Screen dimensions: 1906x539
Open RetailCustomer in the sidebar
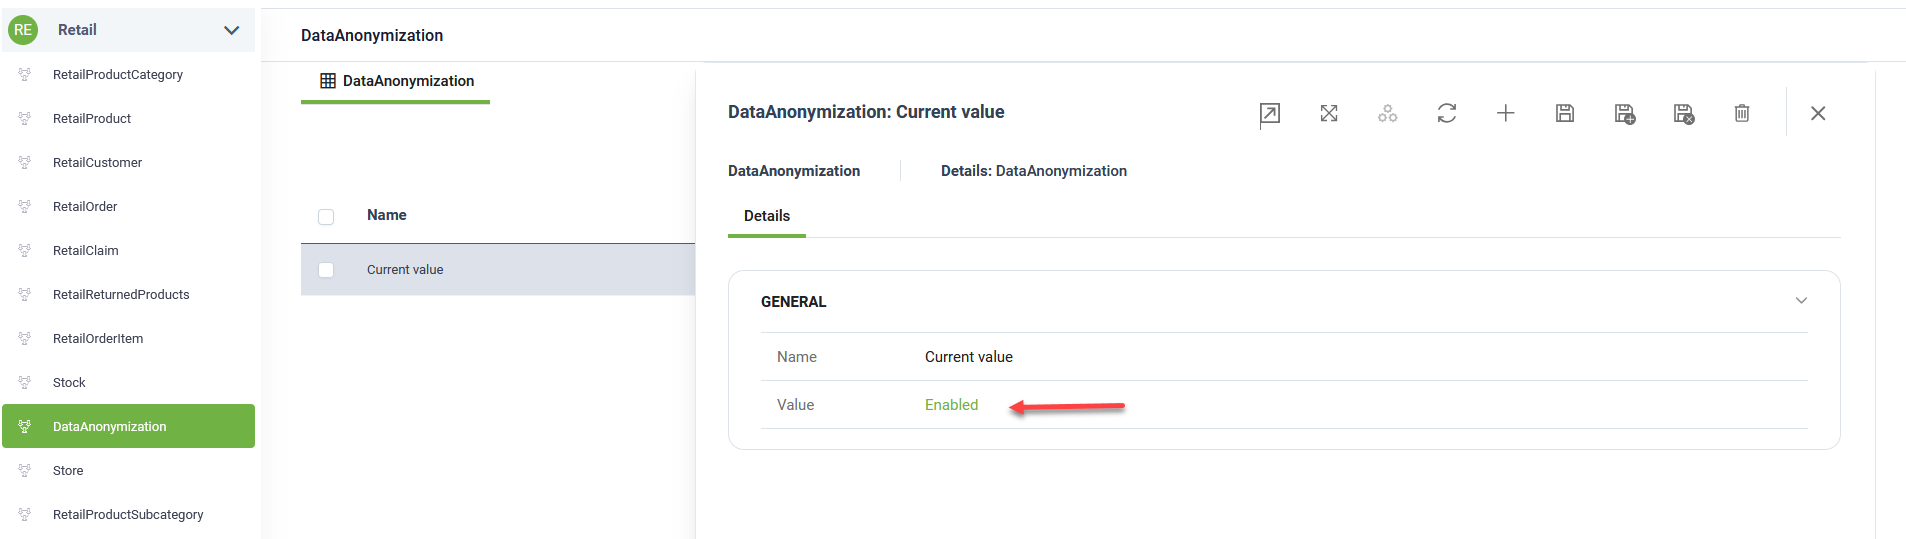(97, 163)
